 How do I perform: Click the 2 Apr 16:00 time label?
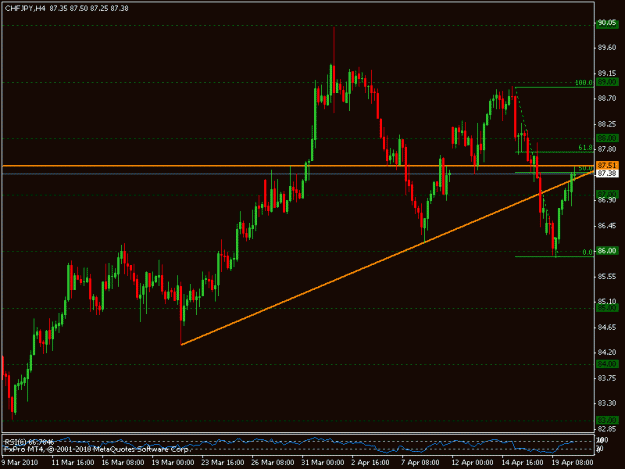[370, 462]
